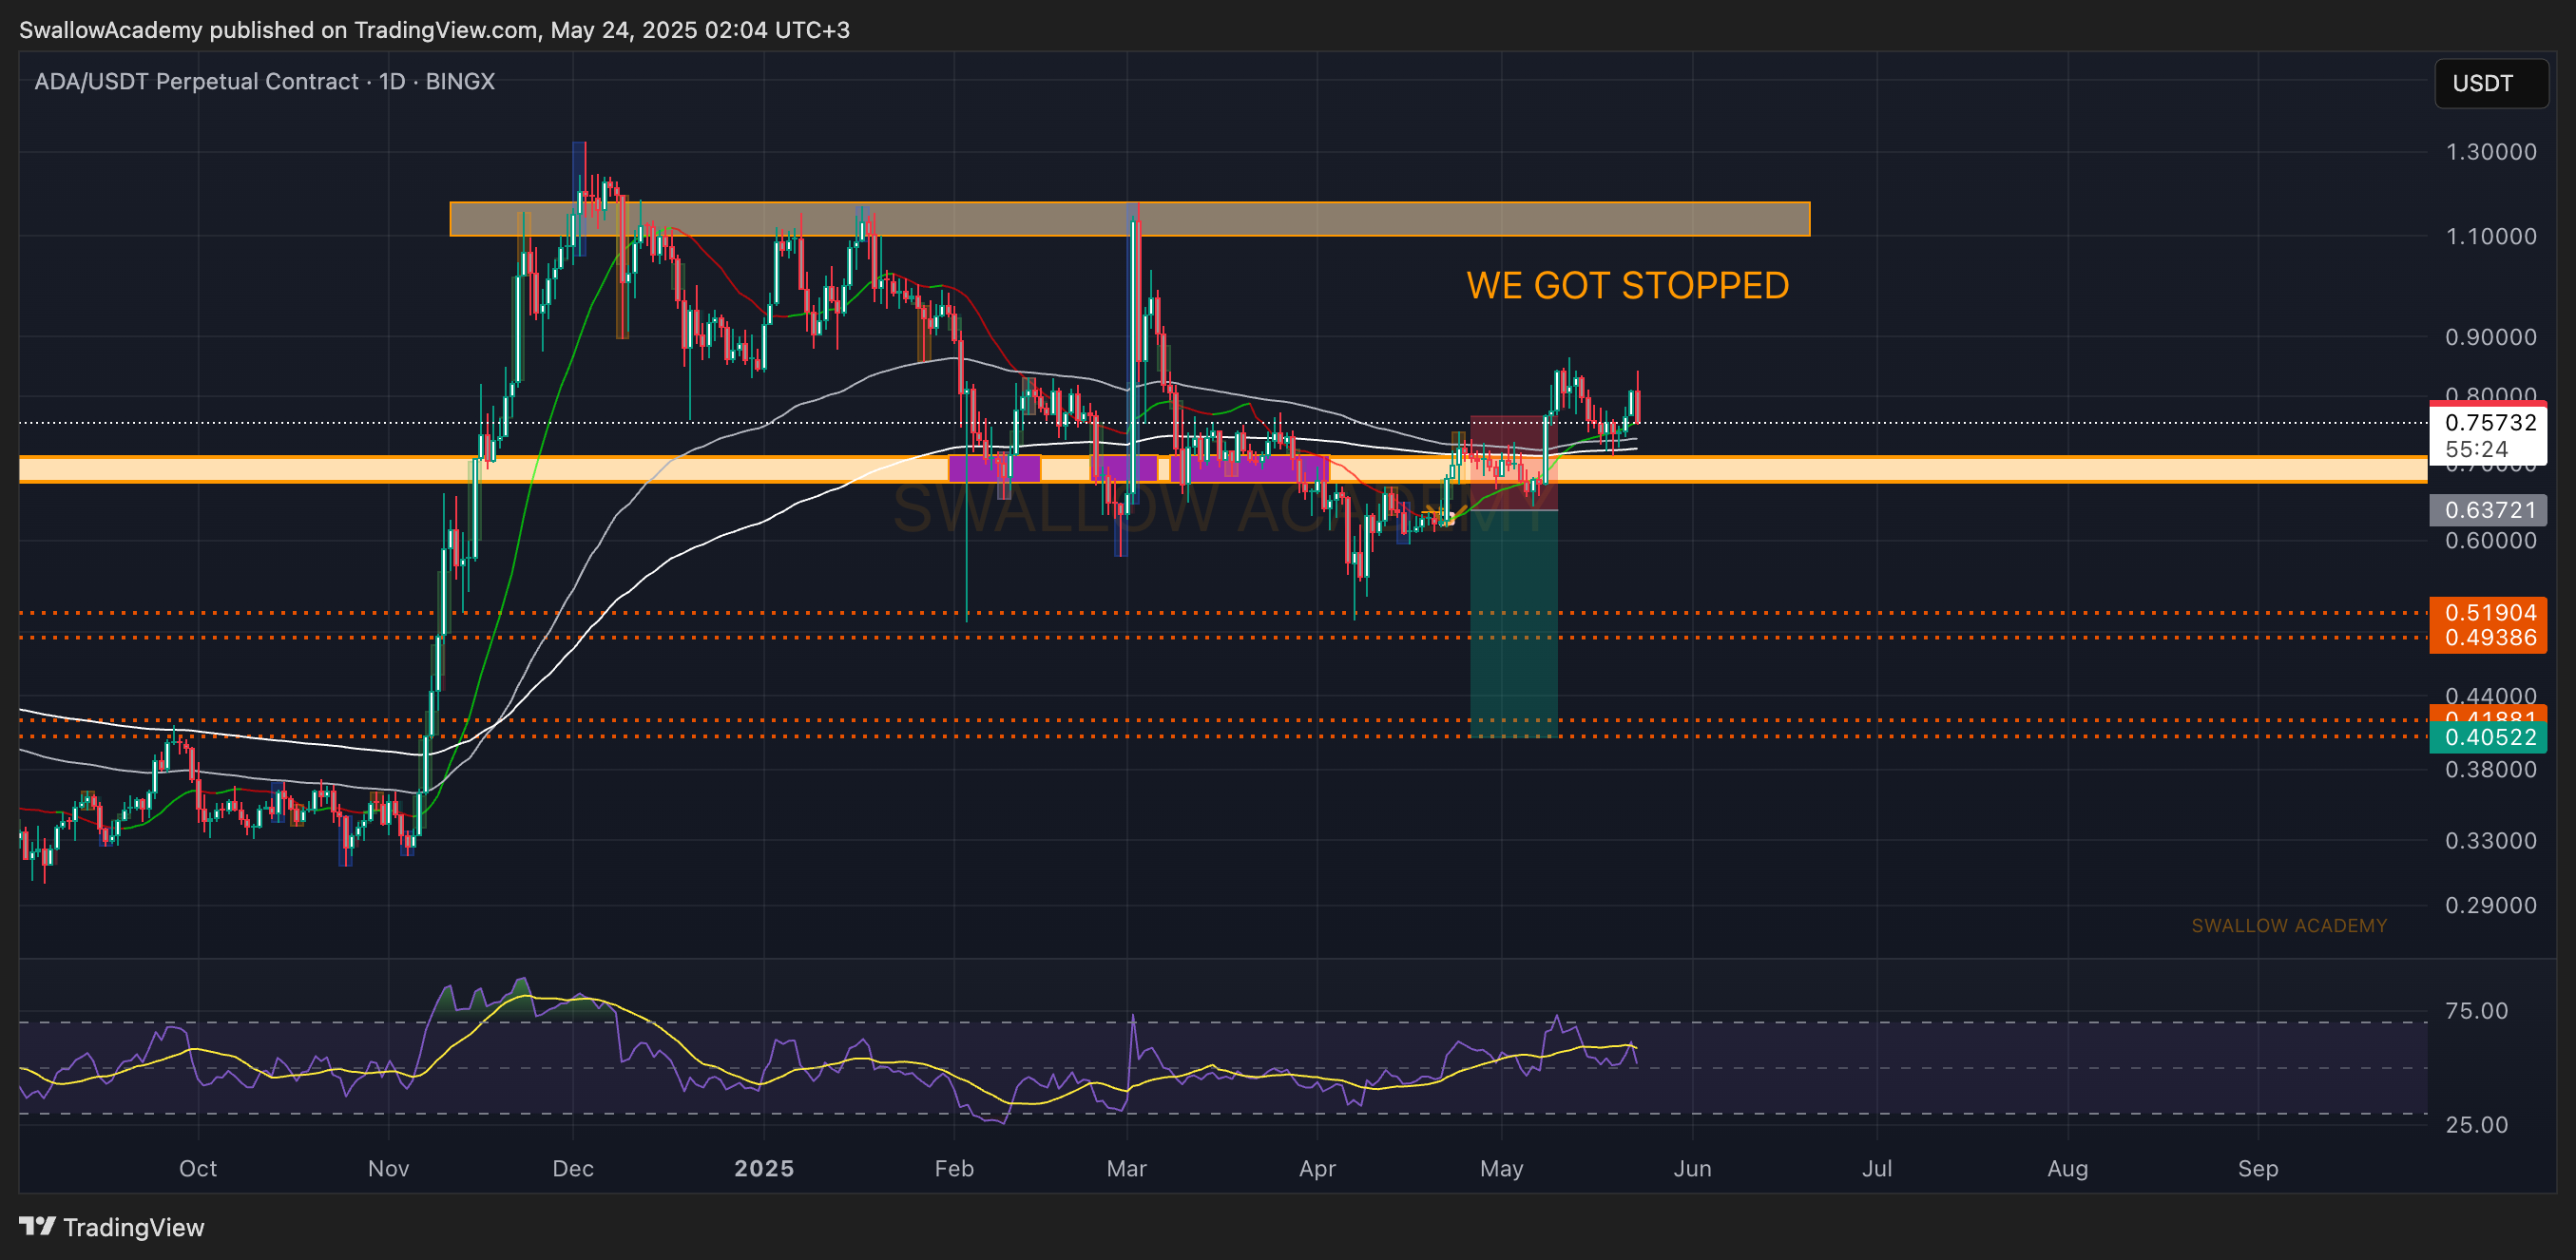Click the small SWALLOW ACADEMY text near the price axis
The height and width of the screenshot is (1260, 2576).
click(2289, 926)
